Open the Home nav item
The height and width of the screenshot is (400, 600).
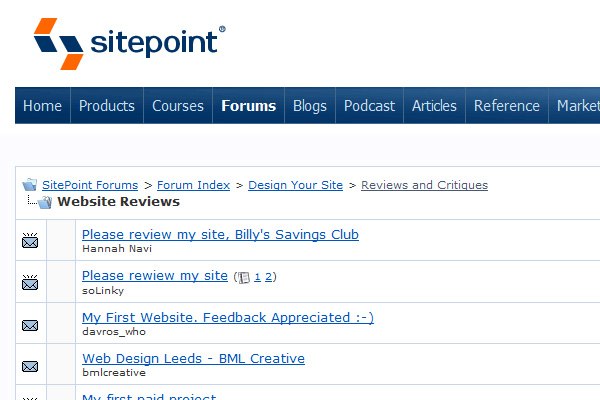(x=42, y=106)
